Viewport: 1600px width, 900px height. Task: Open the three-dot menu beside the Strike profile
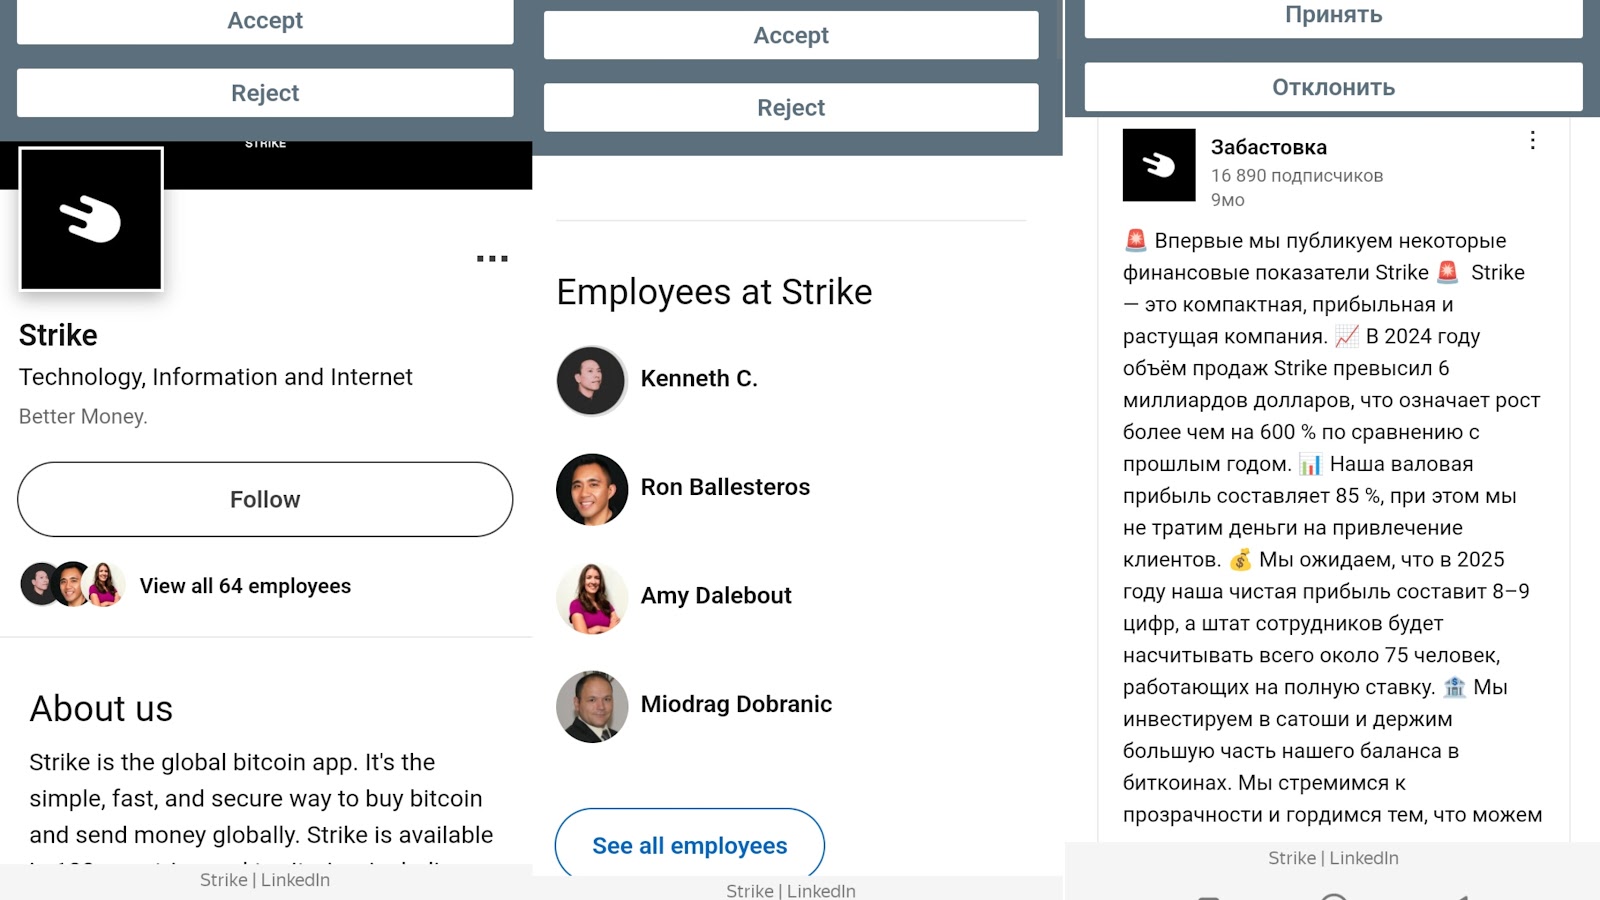click(492, 259)
